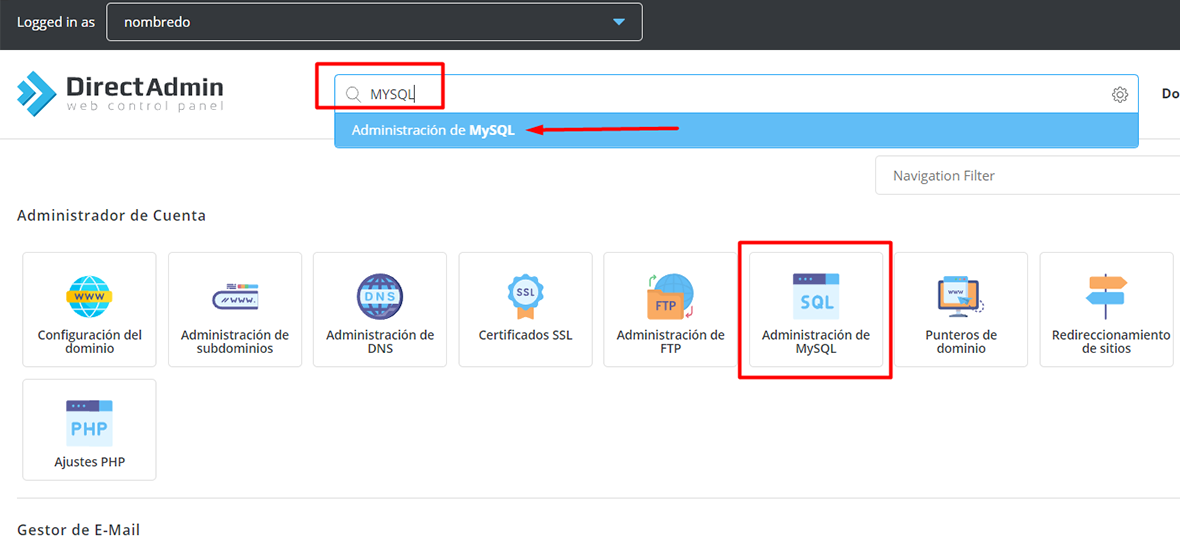Viewport: 1180px width, 545px height.
Task: Open Redireccionamiento de sitios signpost icon
Action: click(1106, 297)
